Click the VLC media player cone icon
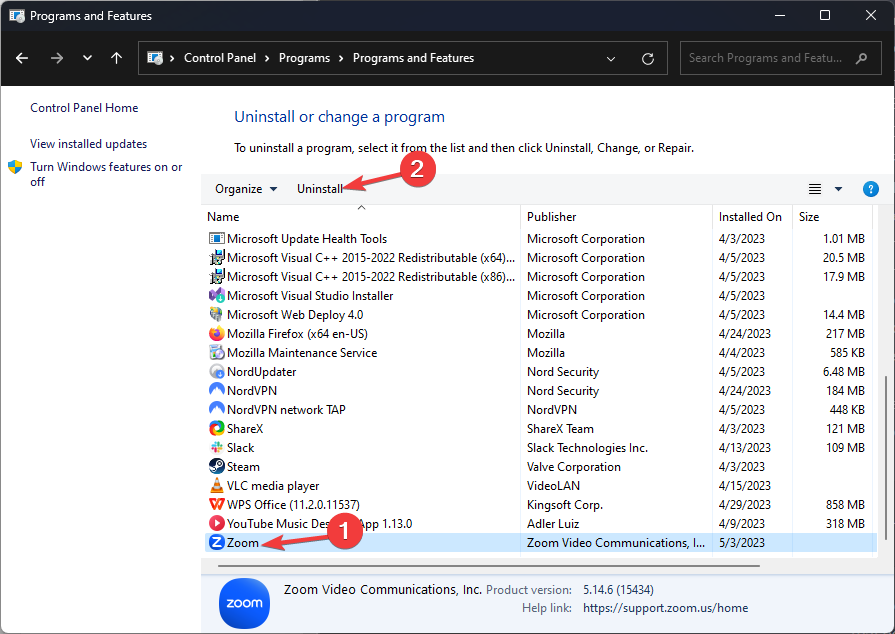Image resolution: width=895 pixels, height=634 pixels. click(x=216, y=486)
